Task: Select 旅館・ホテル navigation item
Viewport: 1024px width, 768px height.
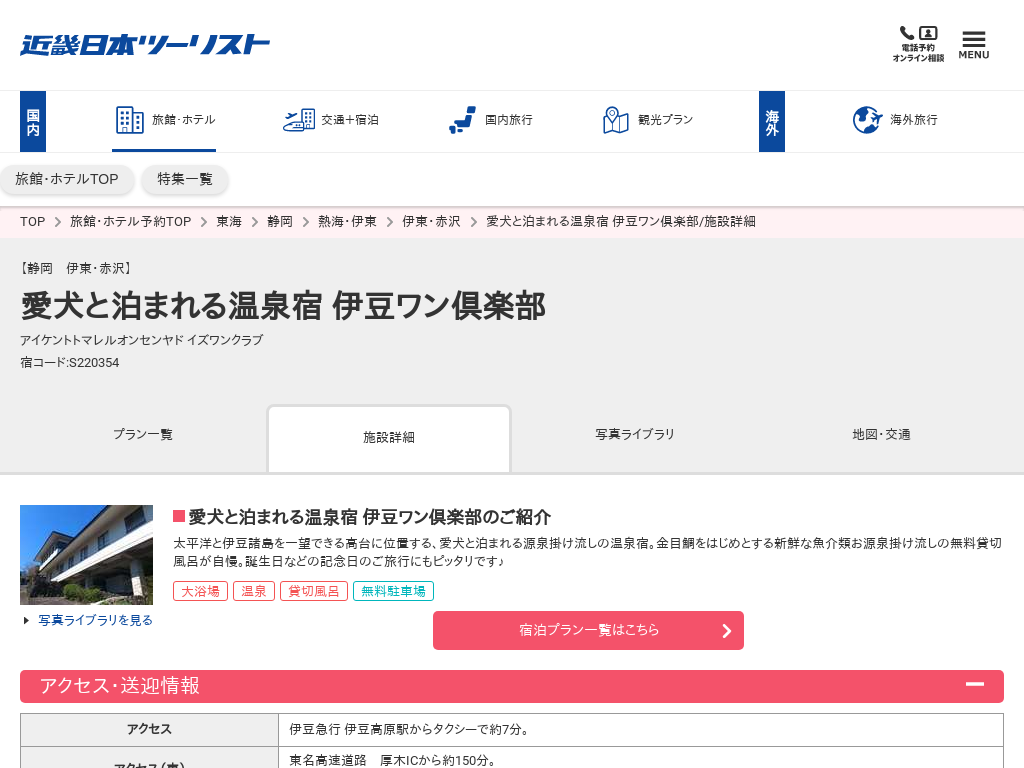Action: tap(164, 121)
